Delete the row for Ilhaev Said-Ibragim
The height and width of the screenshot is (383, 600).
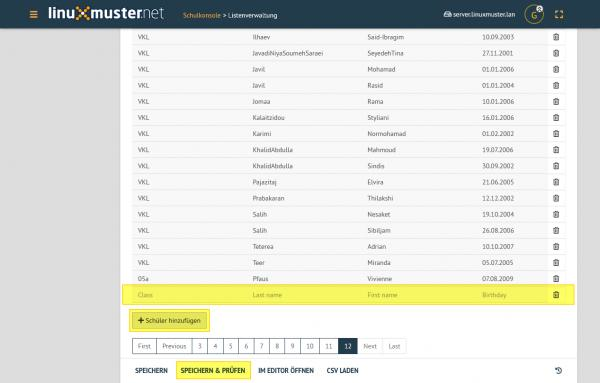(x=556, y=37)
